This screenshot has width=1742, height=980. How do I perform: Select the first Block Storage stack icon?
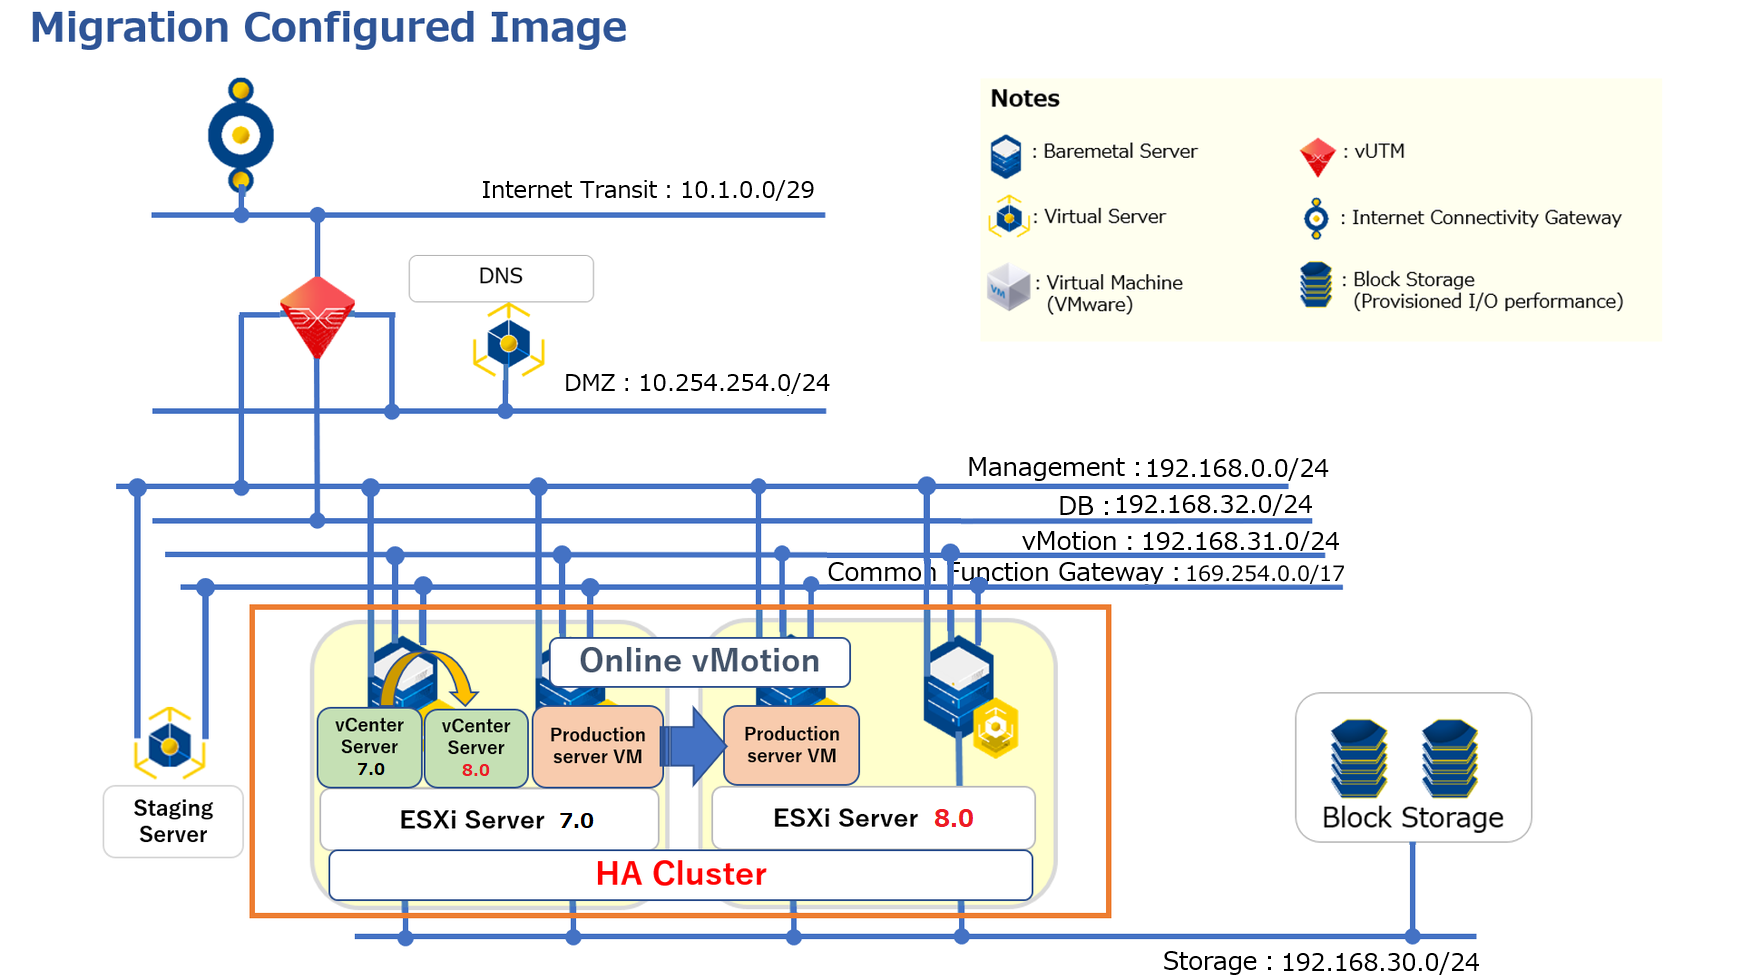[x=1359, y=758]
